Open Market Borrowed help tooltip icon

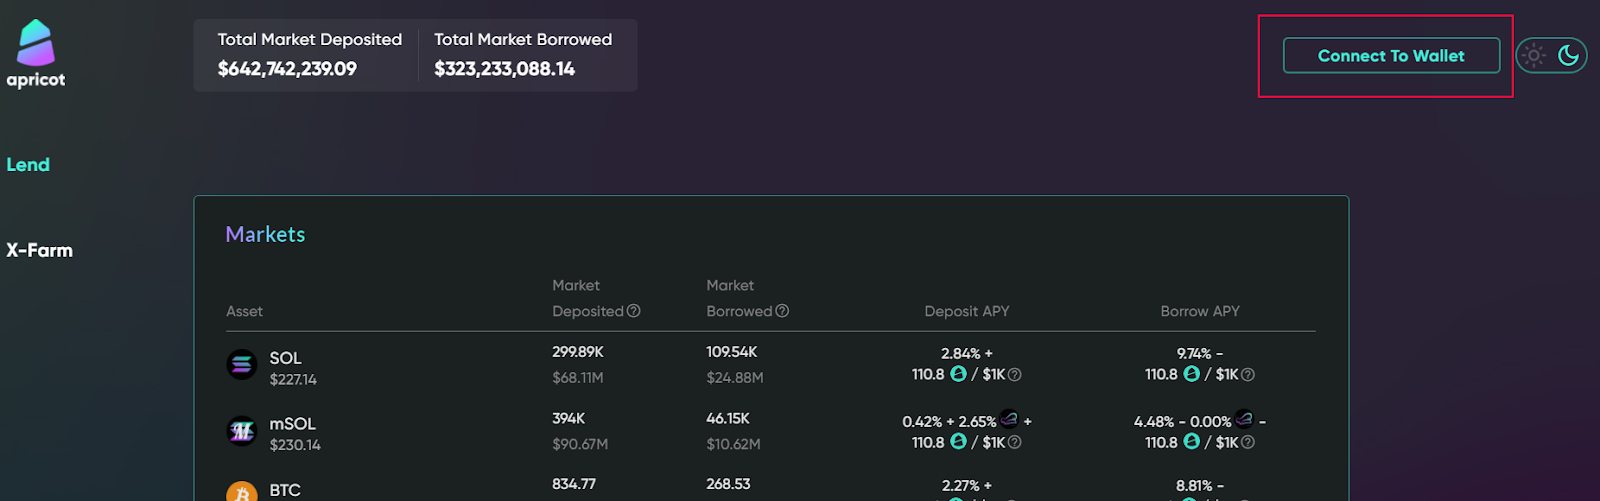point(782,311)
